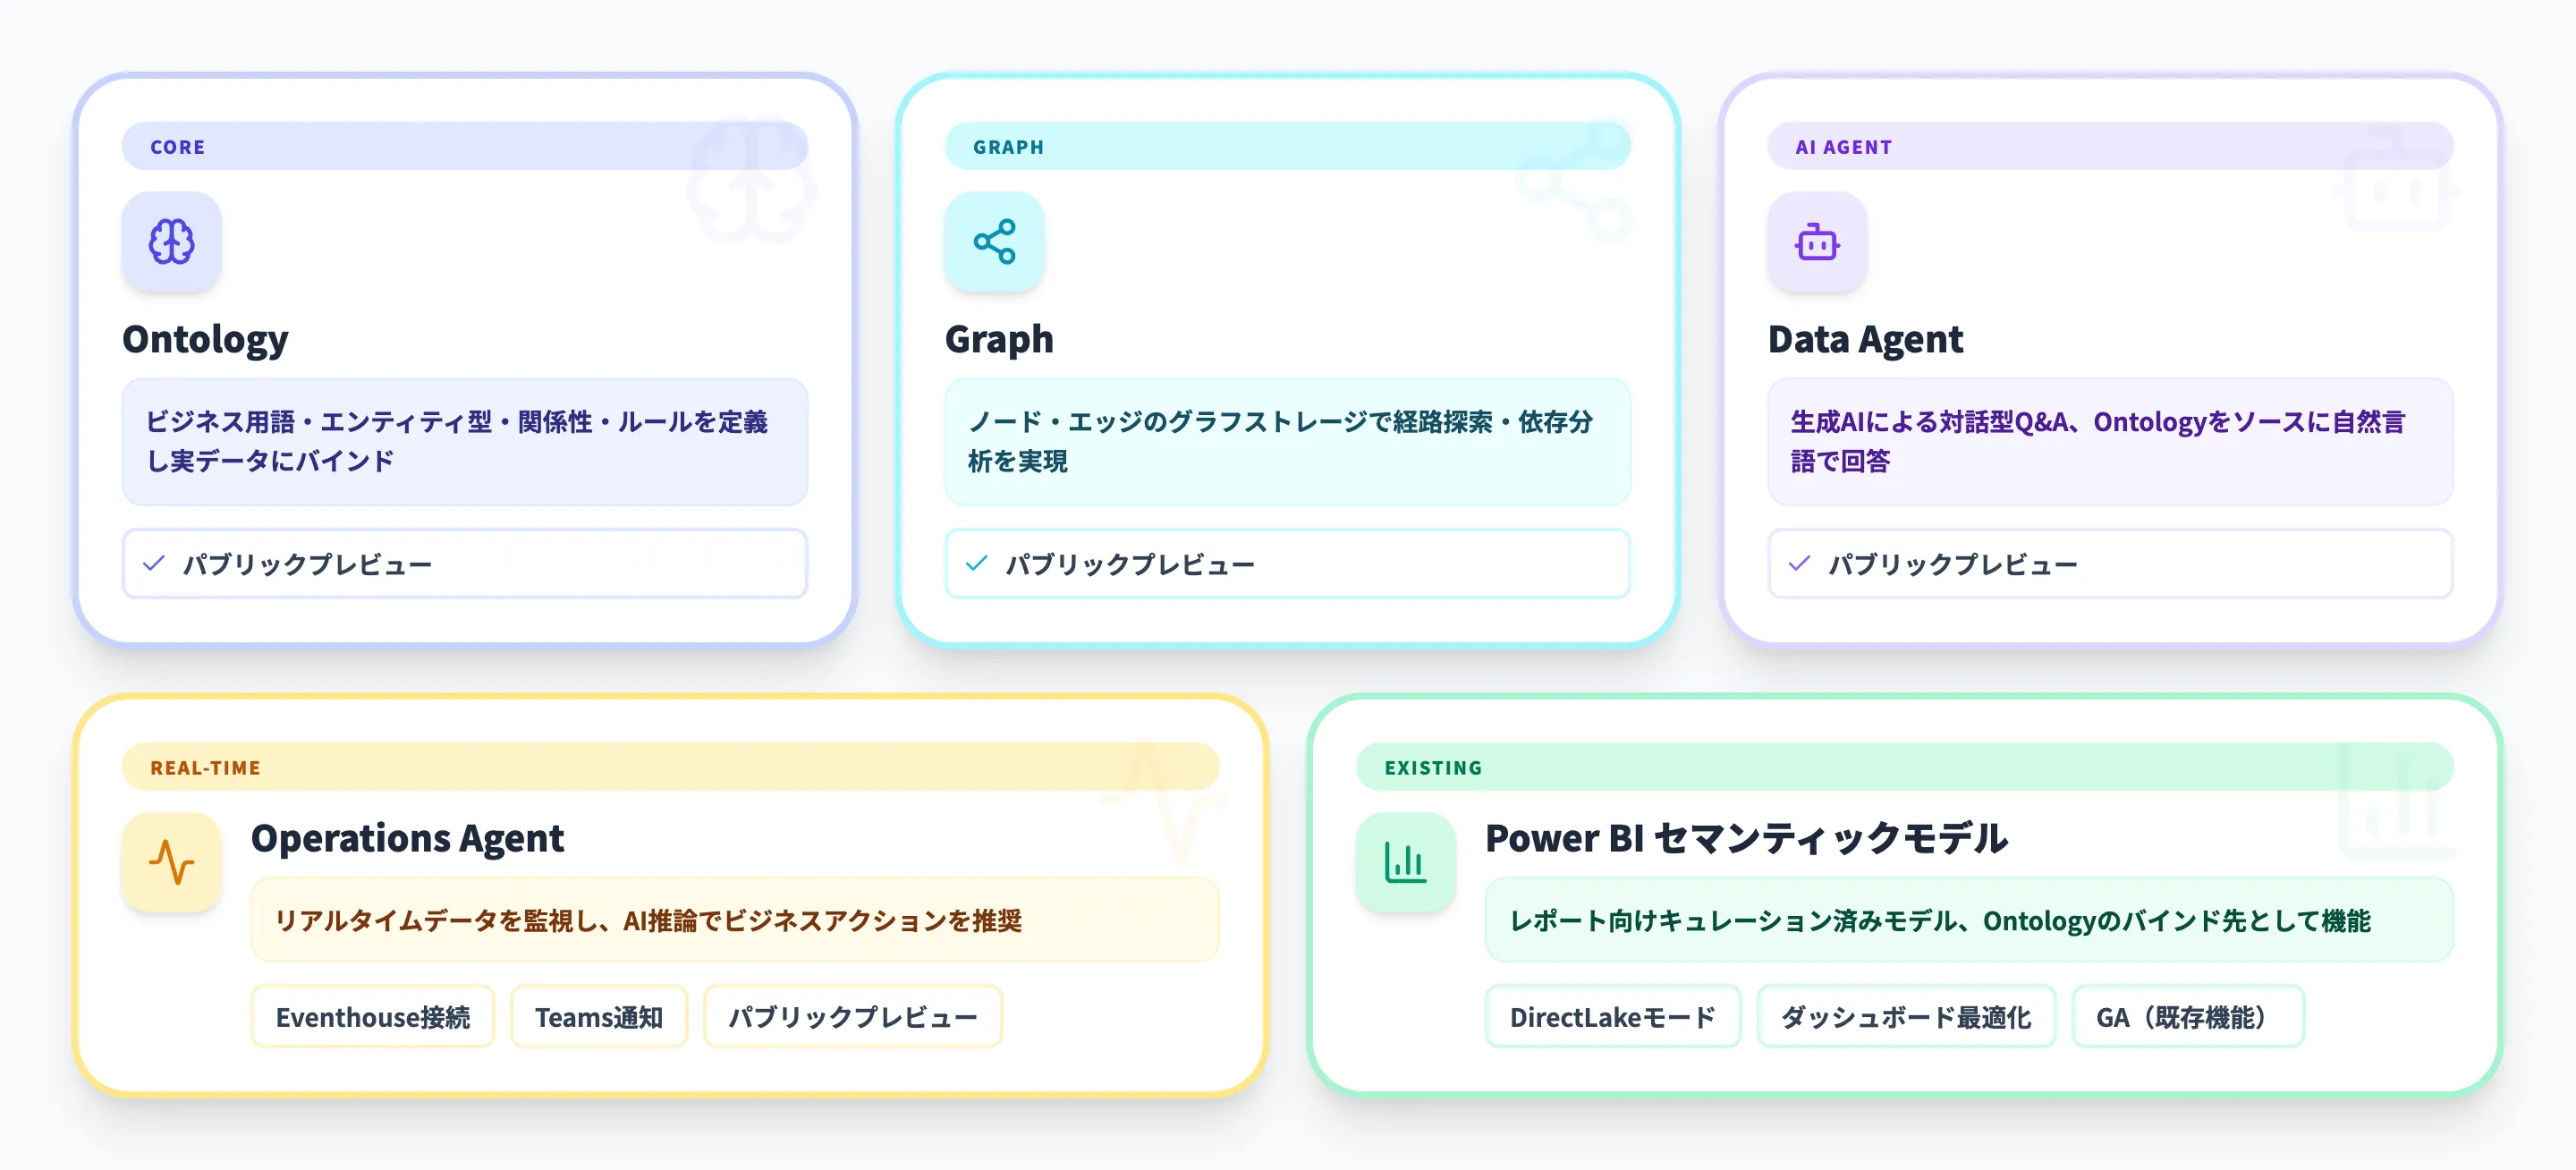Select the AI AGENT label bar
2576x1170 pixels.
[2110, 147]
